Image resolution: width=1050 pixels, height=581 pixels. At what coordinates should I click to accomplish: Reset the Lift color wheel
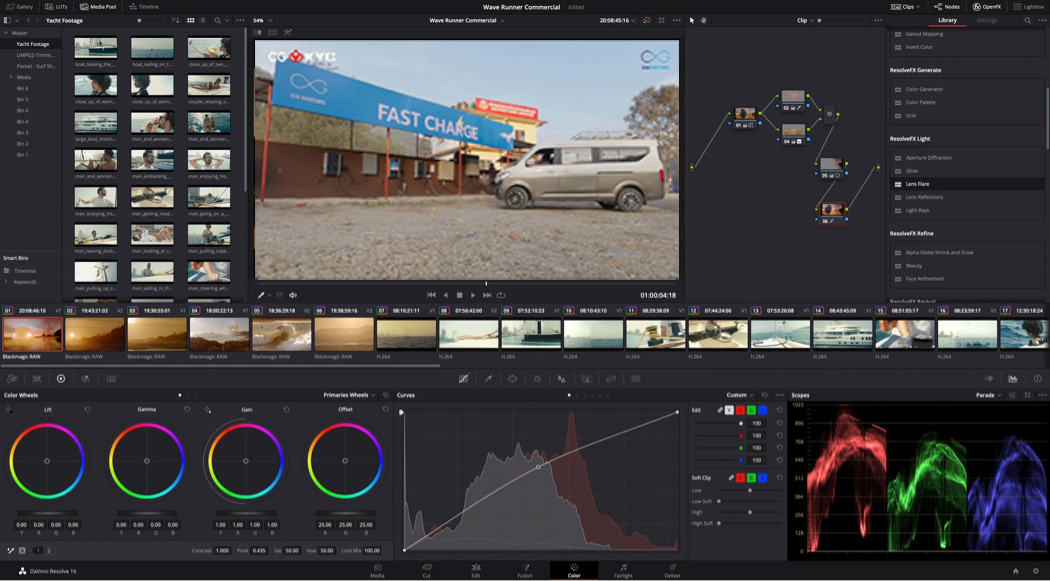click(87, 409)
